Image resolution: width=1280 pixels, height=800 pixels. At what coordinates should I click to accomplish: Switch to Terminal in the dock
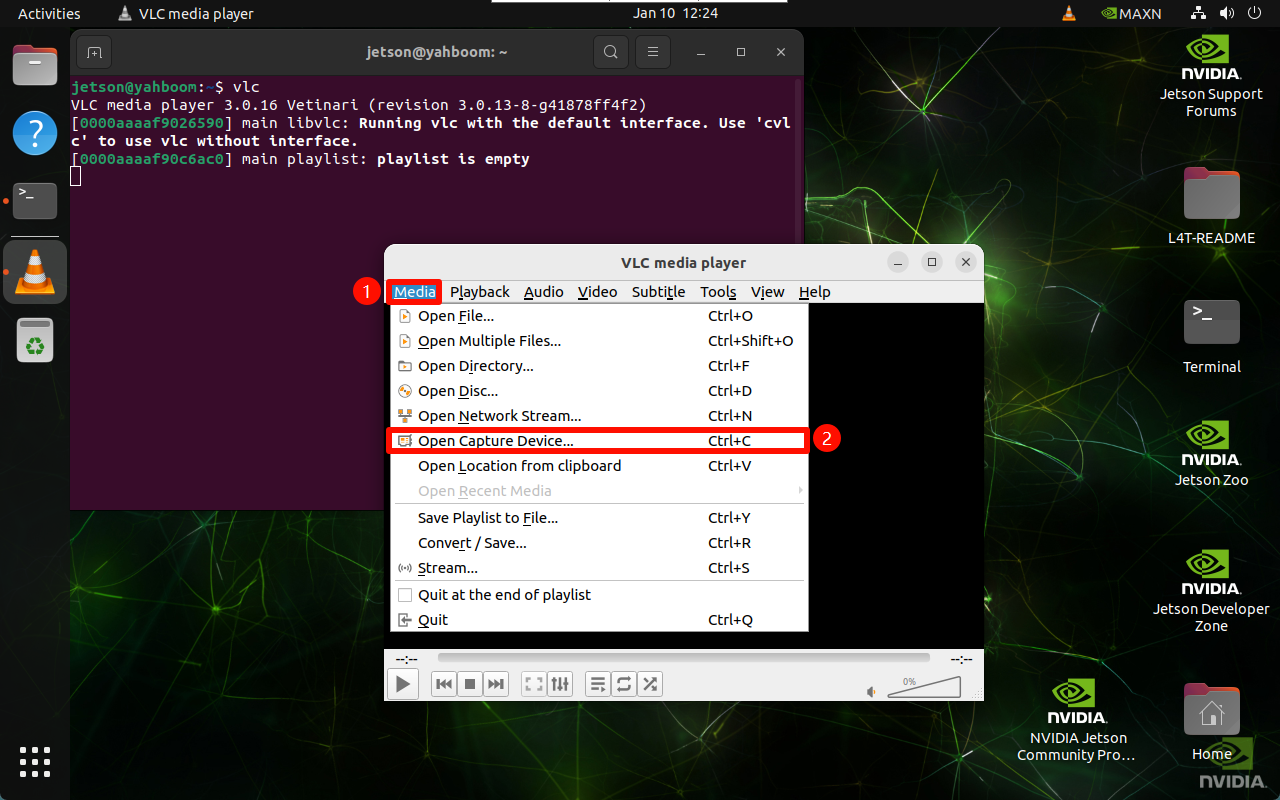point(35,201)
